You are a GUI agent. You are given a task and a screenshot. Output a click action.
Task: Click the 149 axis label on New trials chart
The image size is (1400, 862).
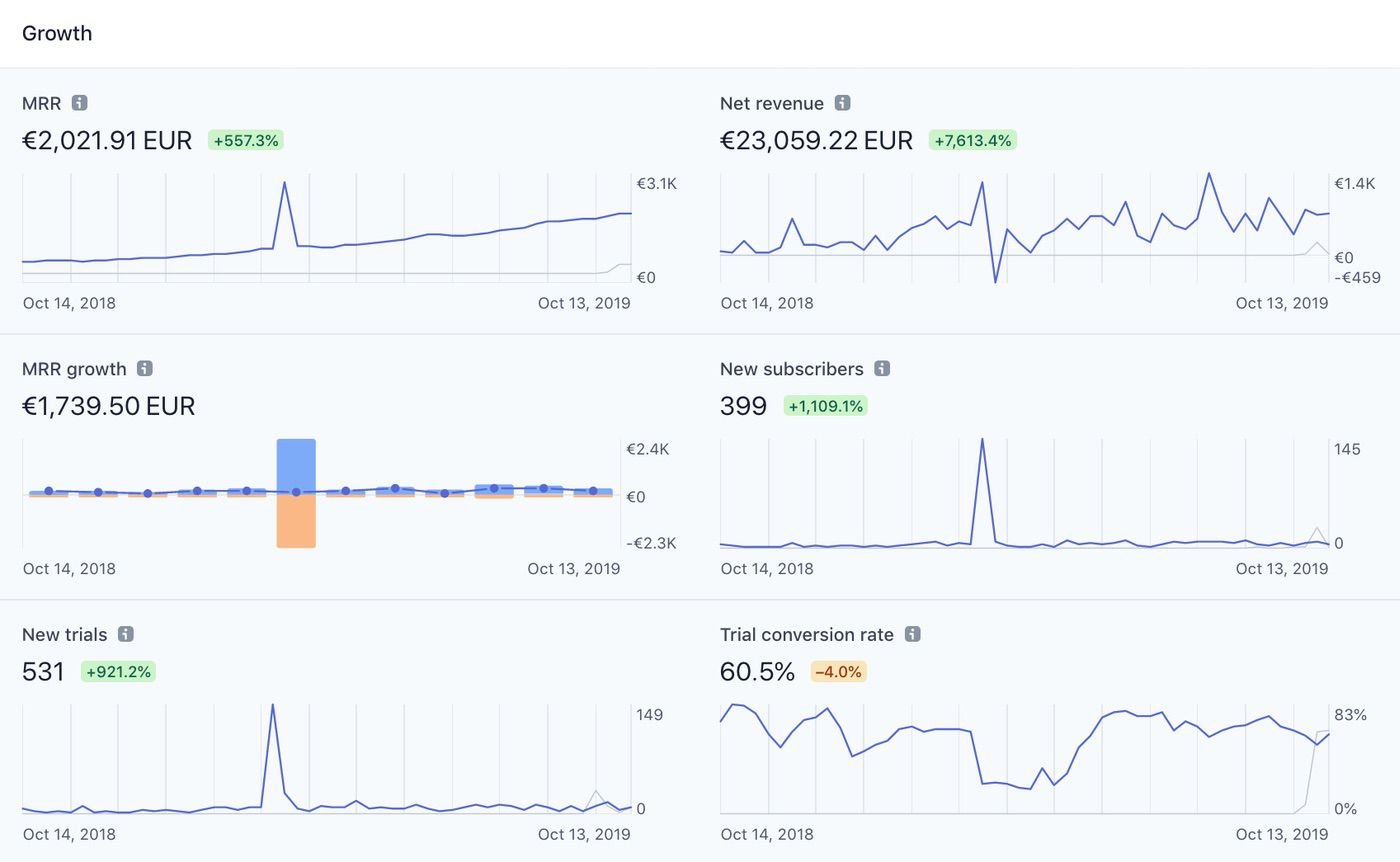pos(649,715)
